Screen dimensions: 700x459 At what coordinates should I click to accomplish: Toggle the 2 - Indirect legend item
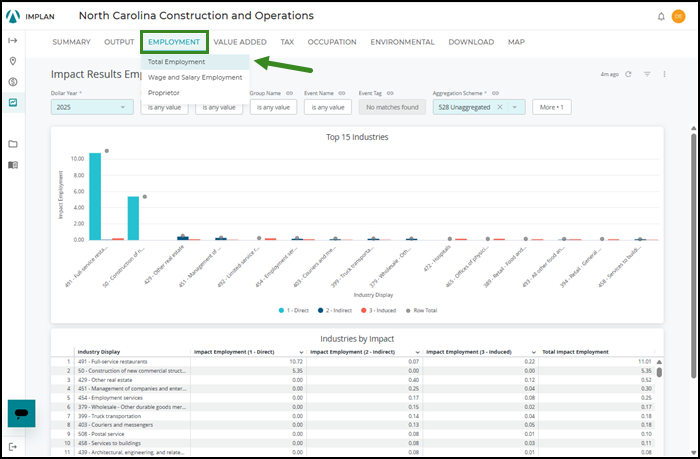335,311
